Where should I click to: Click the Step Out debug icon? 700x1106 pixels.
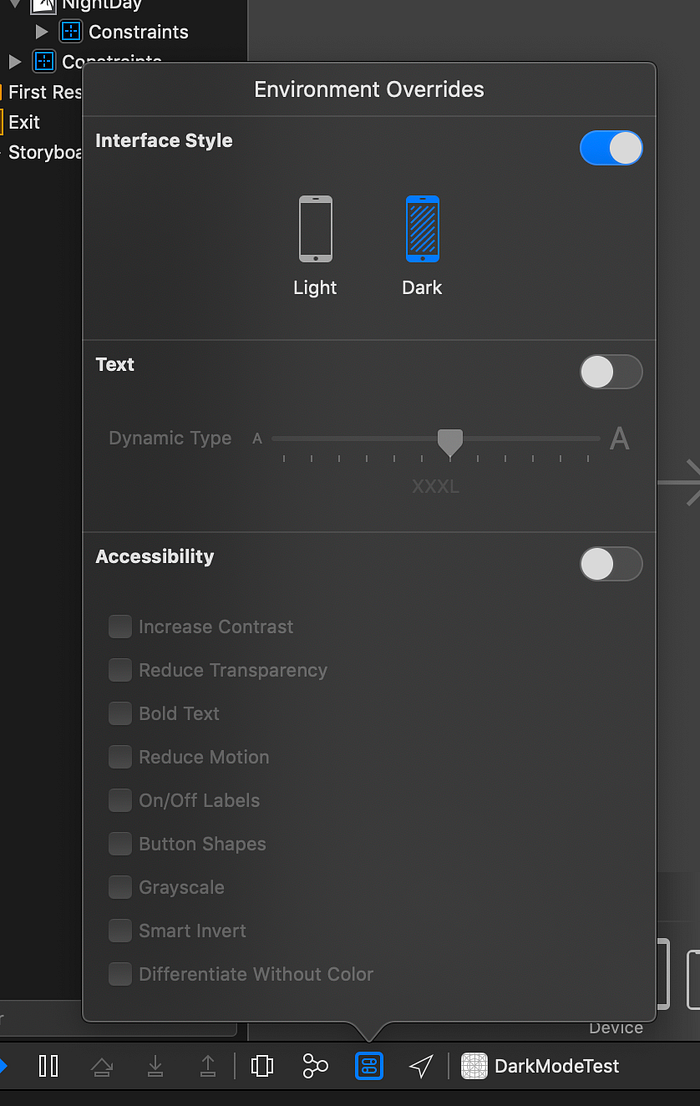(x=207, y=1066)
